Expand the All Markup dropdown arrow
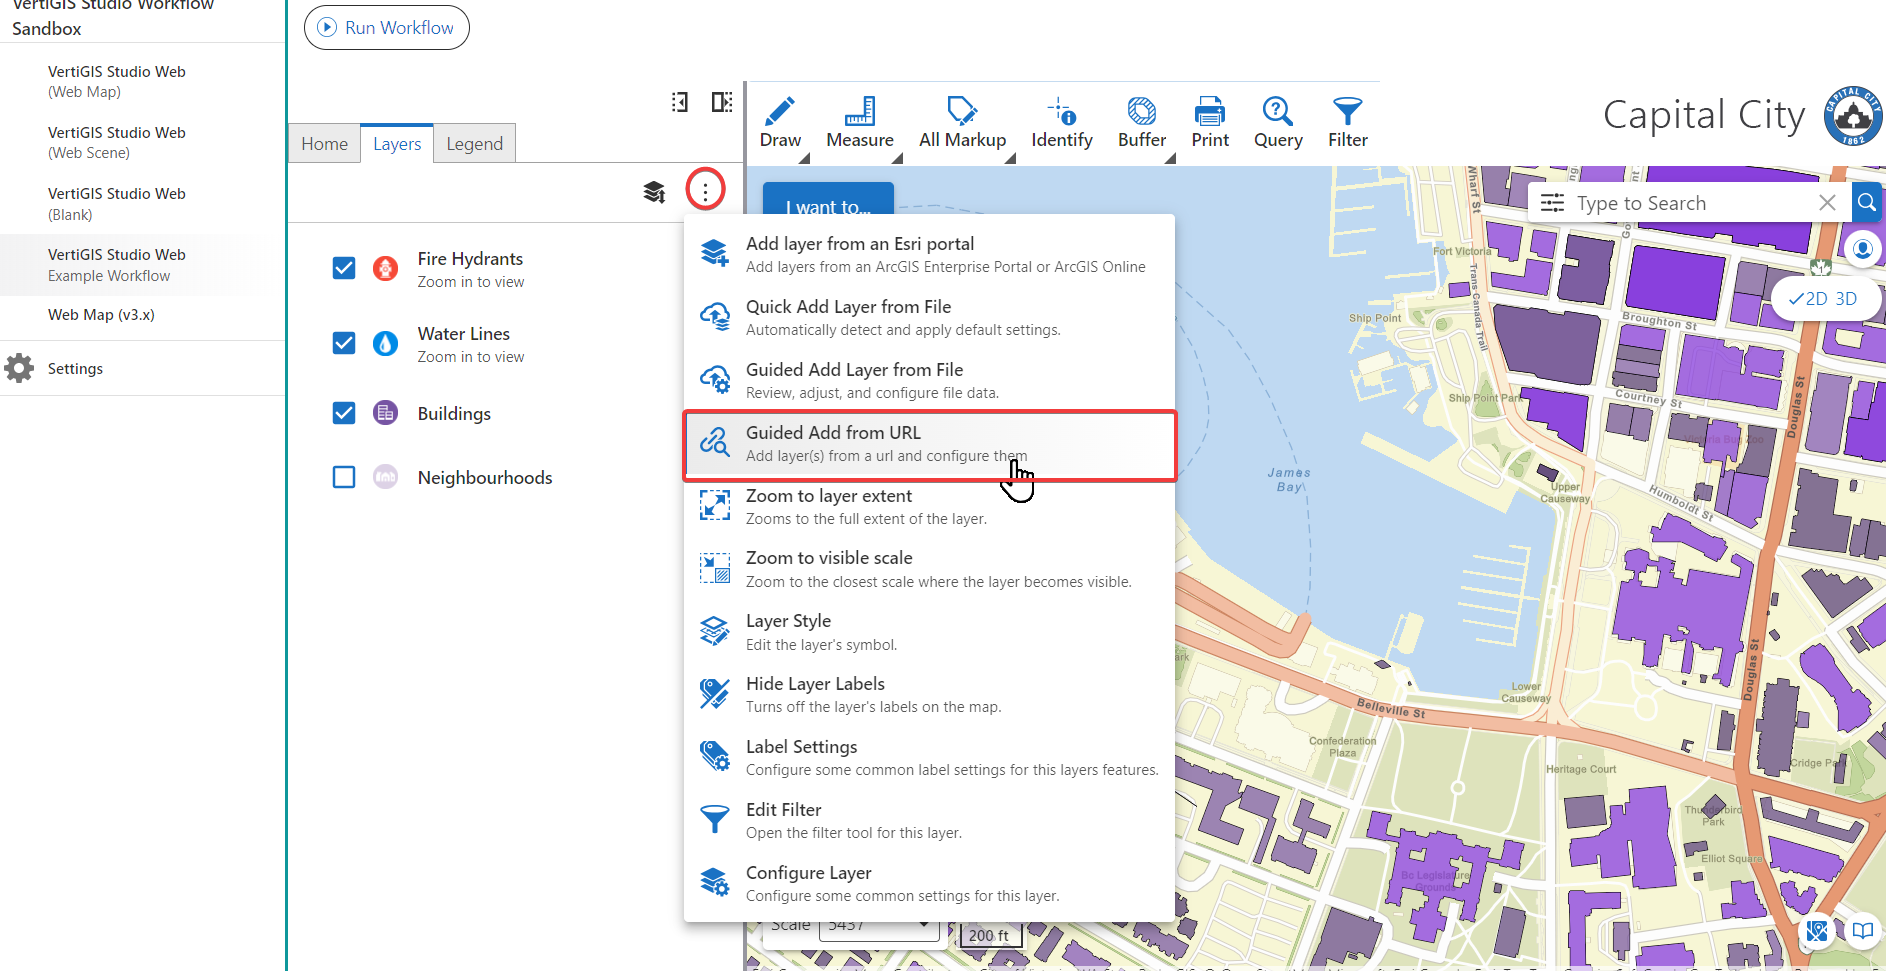 [1010, 158]
